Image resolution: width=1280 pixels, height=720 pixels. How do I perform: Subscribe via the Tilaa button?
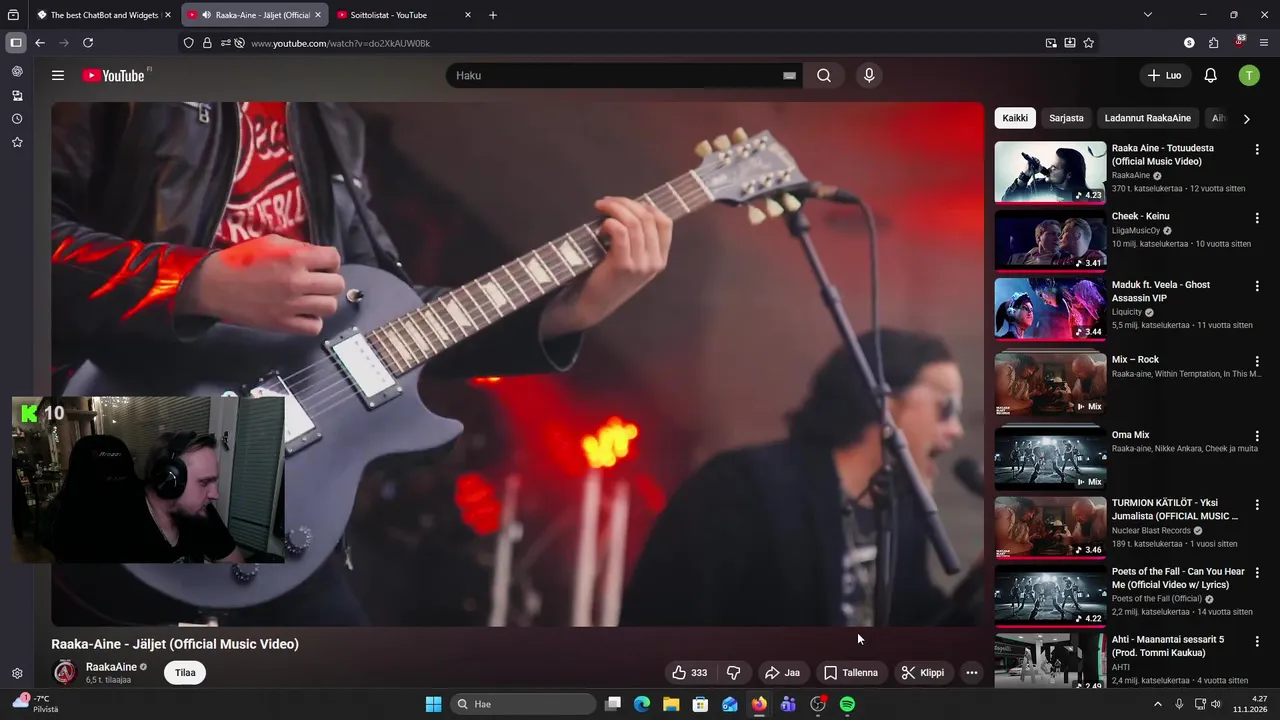pos(185,673)
